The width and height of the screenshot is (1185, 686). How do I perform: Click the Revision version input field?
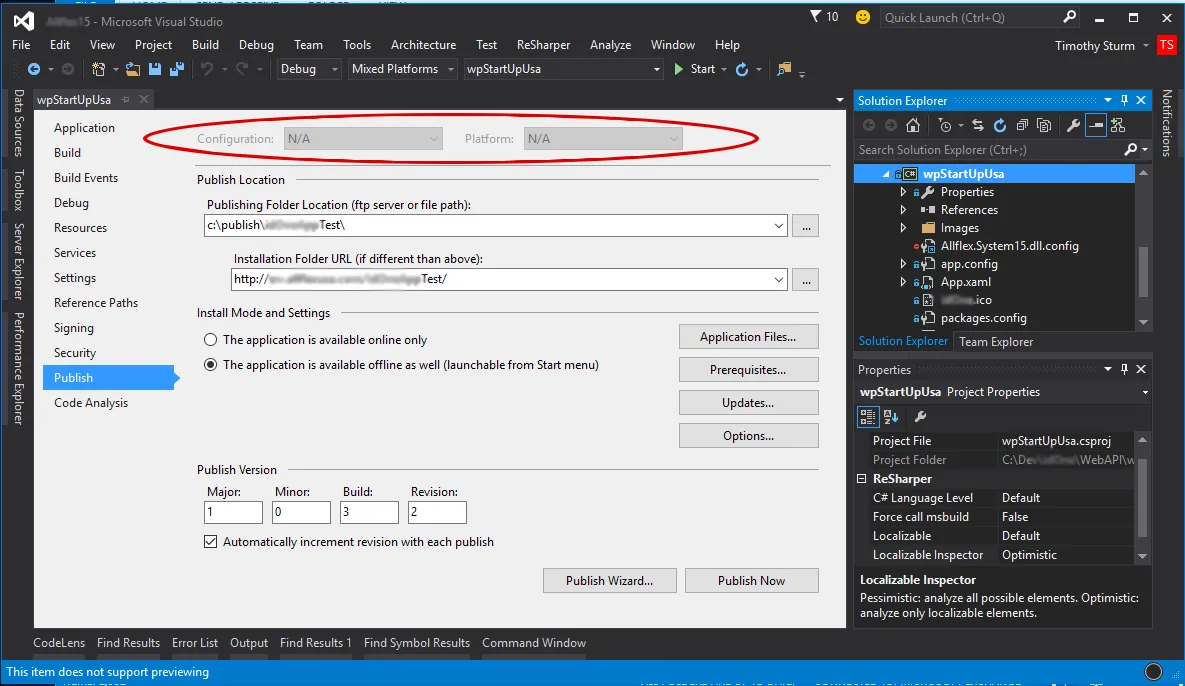pyautogui.click(x=437, y=512)
